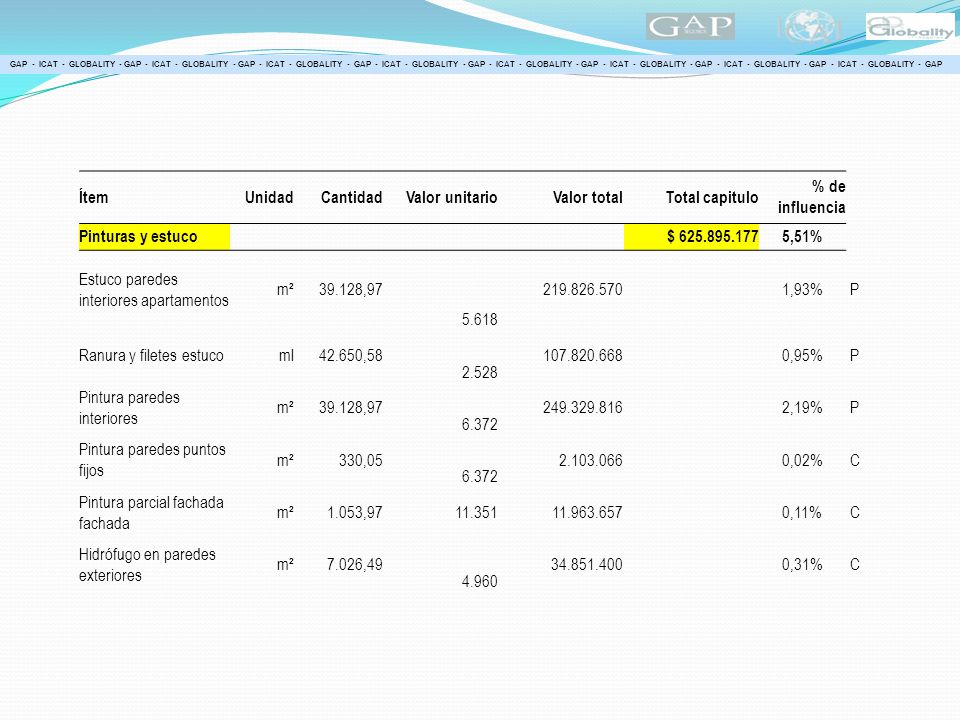Click unit value 4.960
Viewport: 960px width, 720px height.
[479, 581]
